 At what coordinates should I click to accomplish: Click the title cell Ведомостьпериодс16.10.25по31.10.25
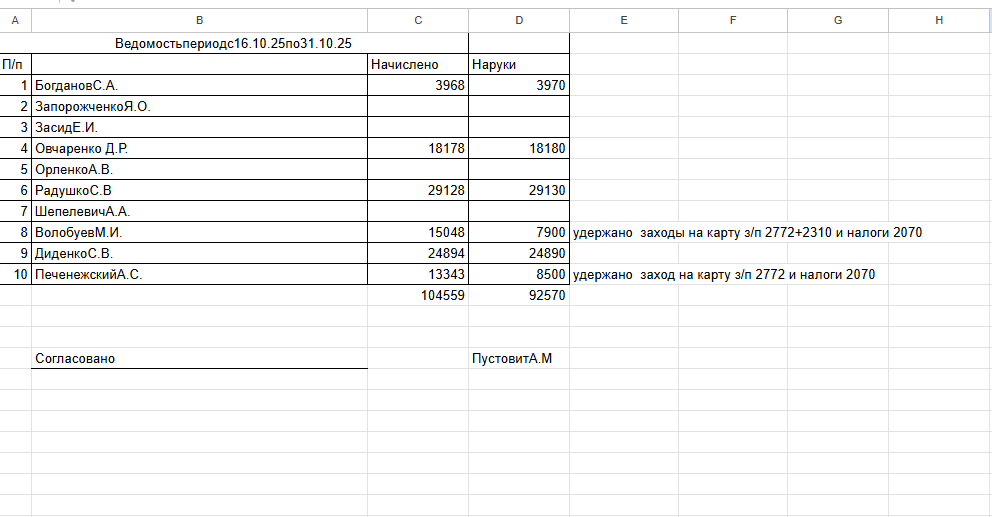[233, 44]
